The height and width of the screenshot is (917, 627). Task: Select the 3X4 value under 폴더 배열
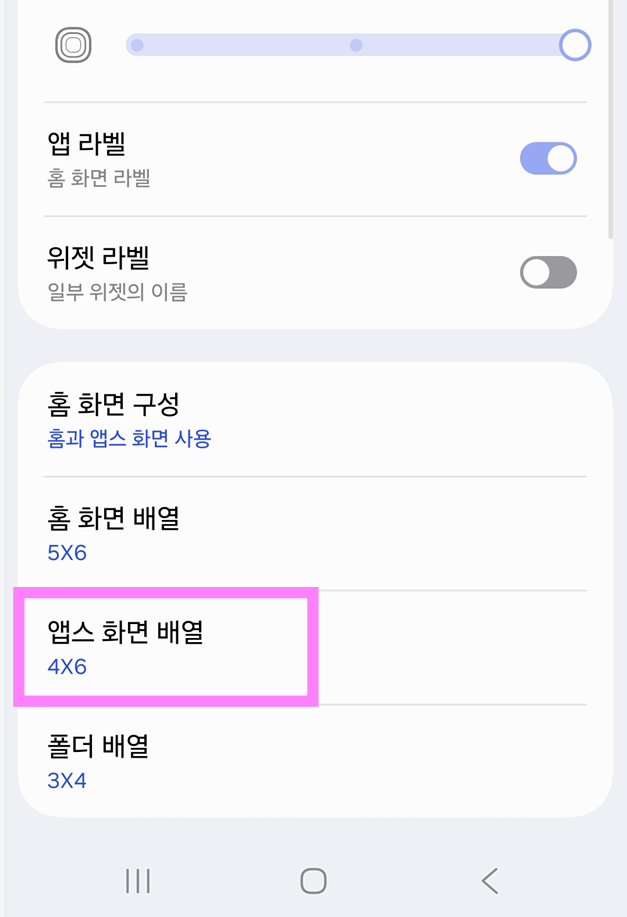(x=67, y=780)
